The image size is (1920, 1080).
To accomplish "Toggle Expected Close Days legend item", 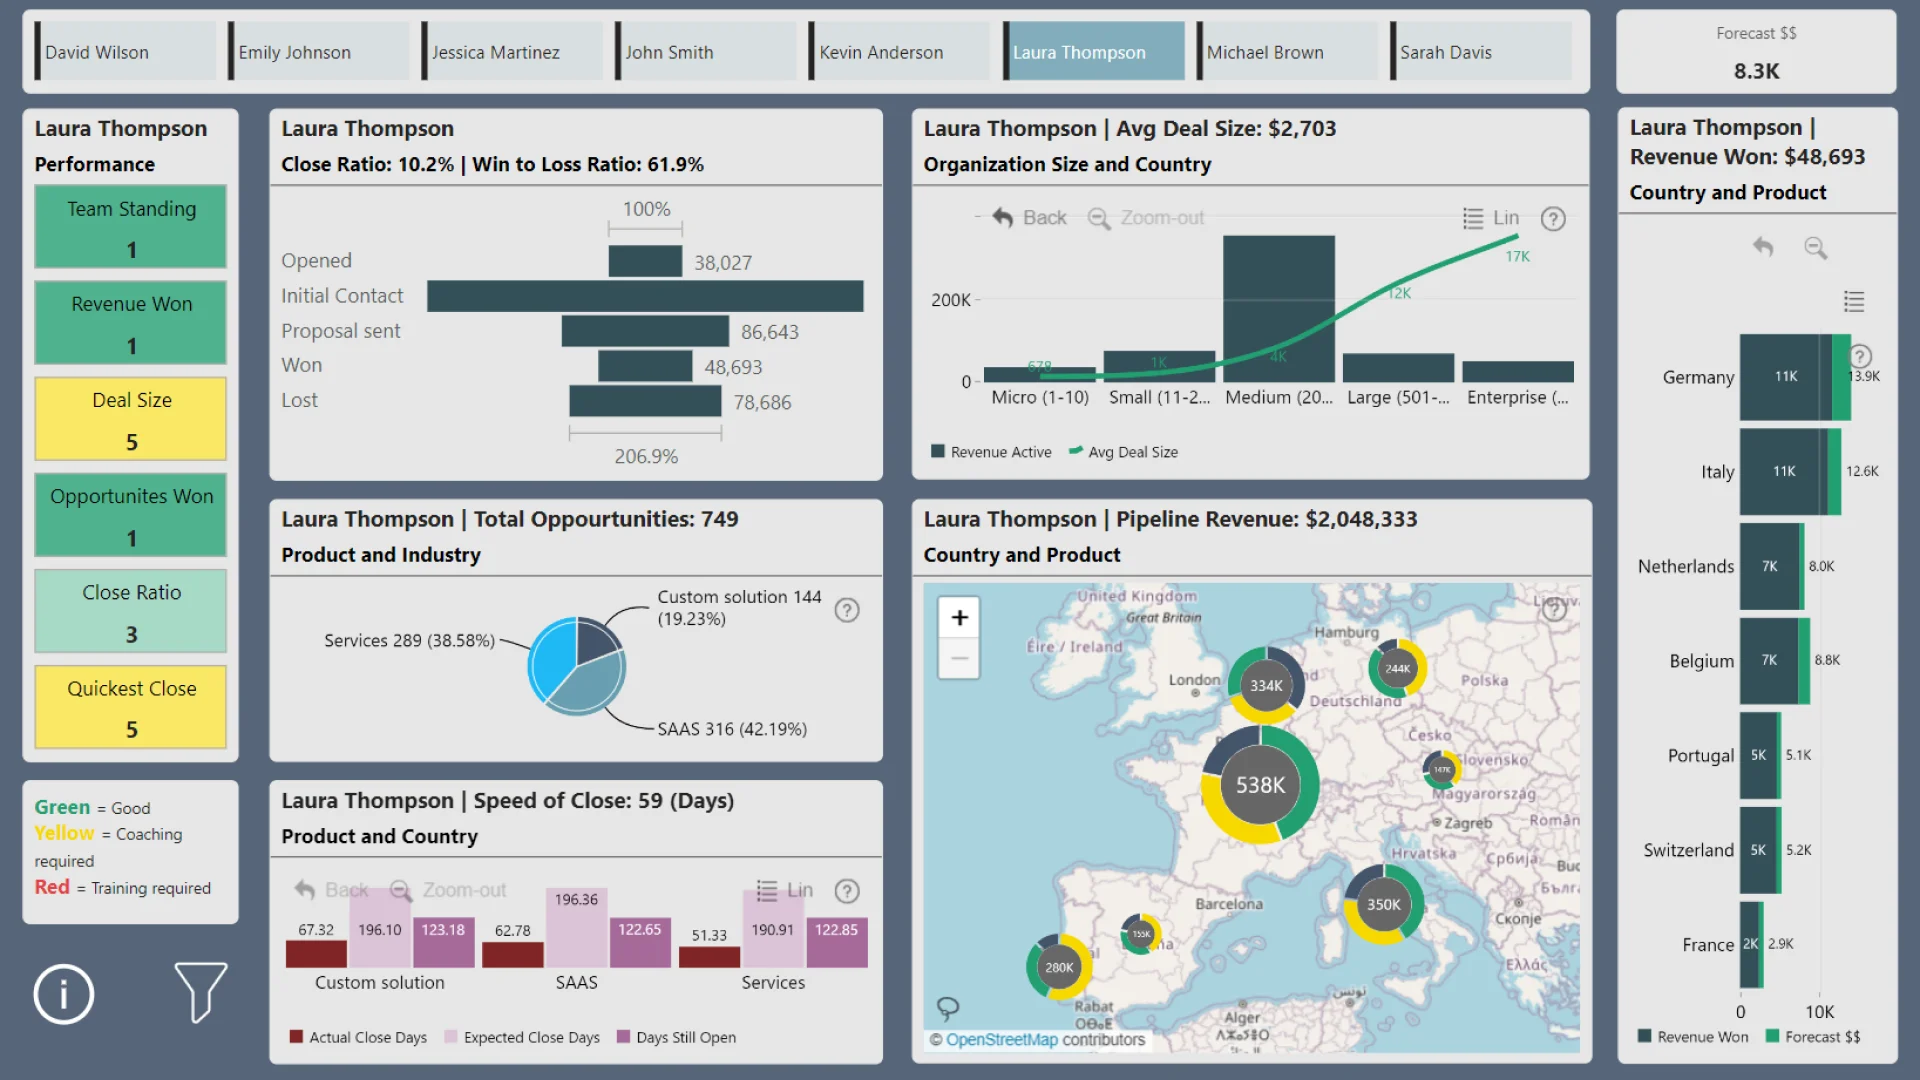I will [522, 1037].
